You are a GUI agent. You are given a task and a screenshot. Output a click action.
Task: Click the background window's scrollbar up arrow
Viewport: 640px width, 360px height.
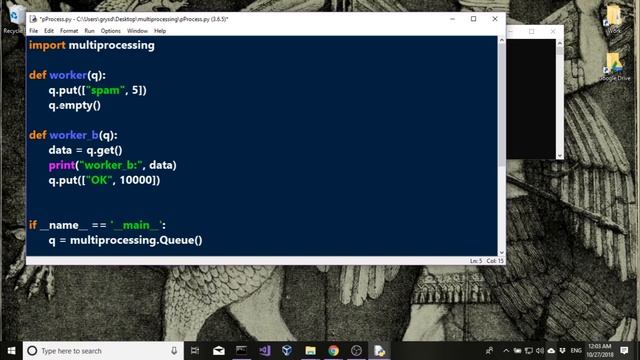[x=560, y=42]
